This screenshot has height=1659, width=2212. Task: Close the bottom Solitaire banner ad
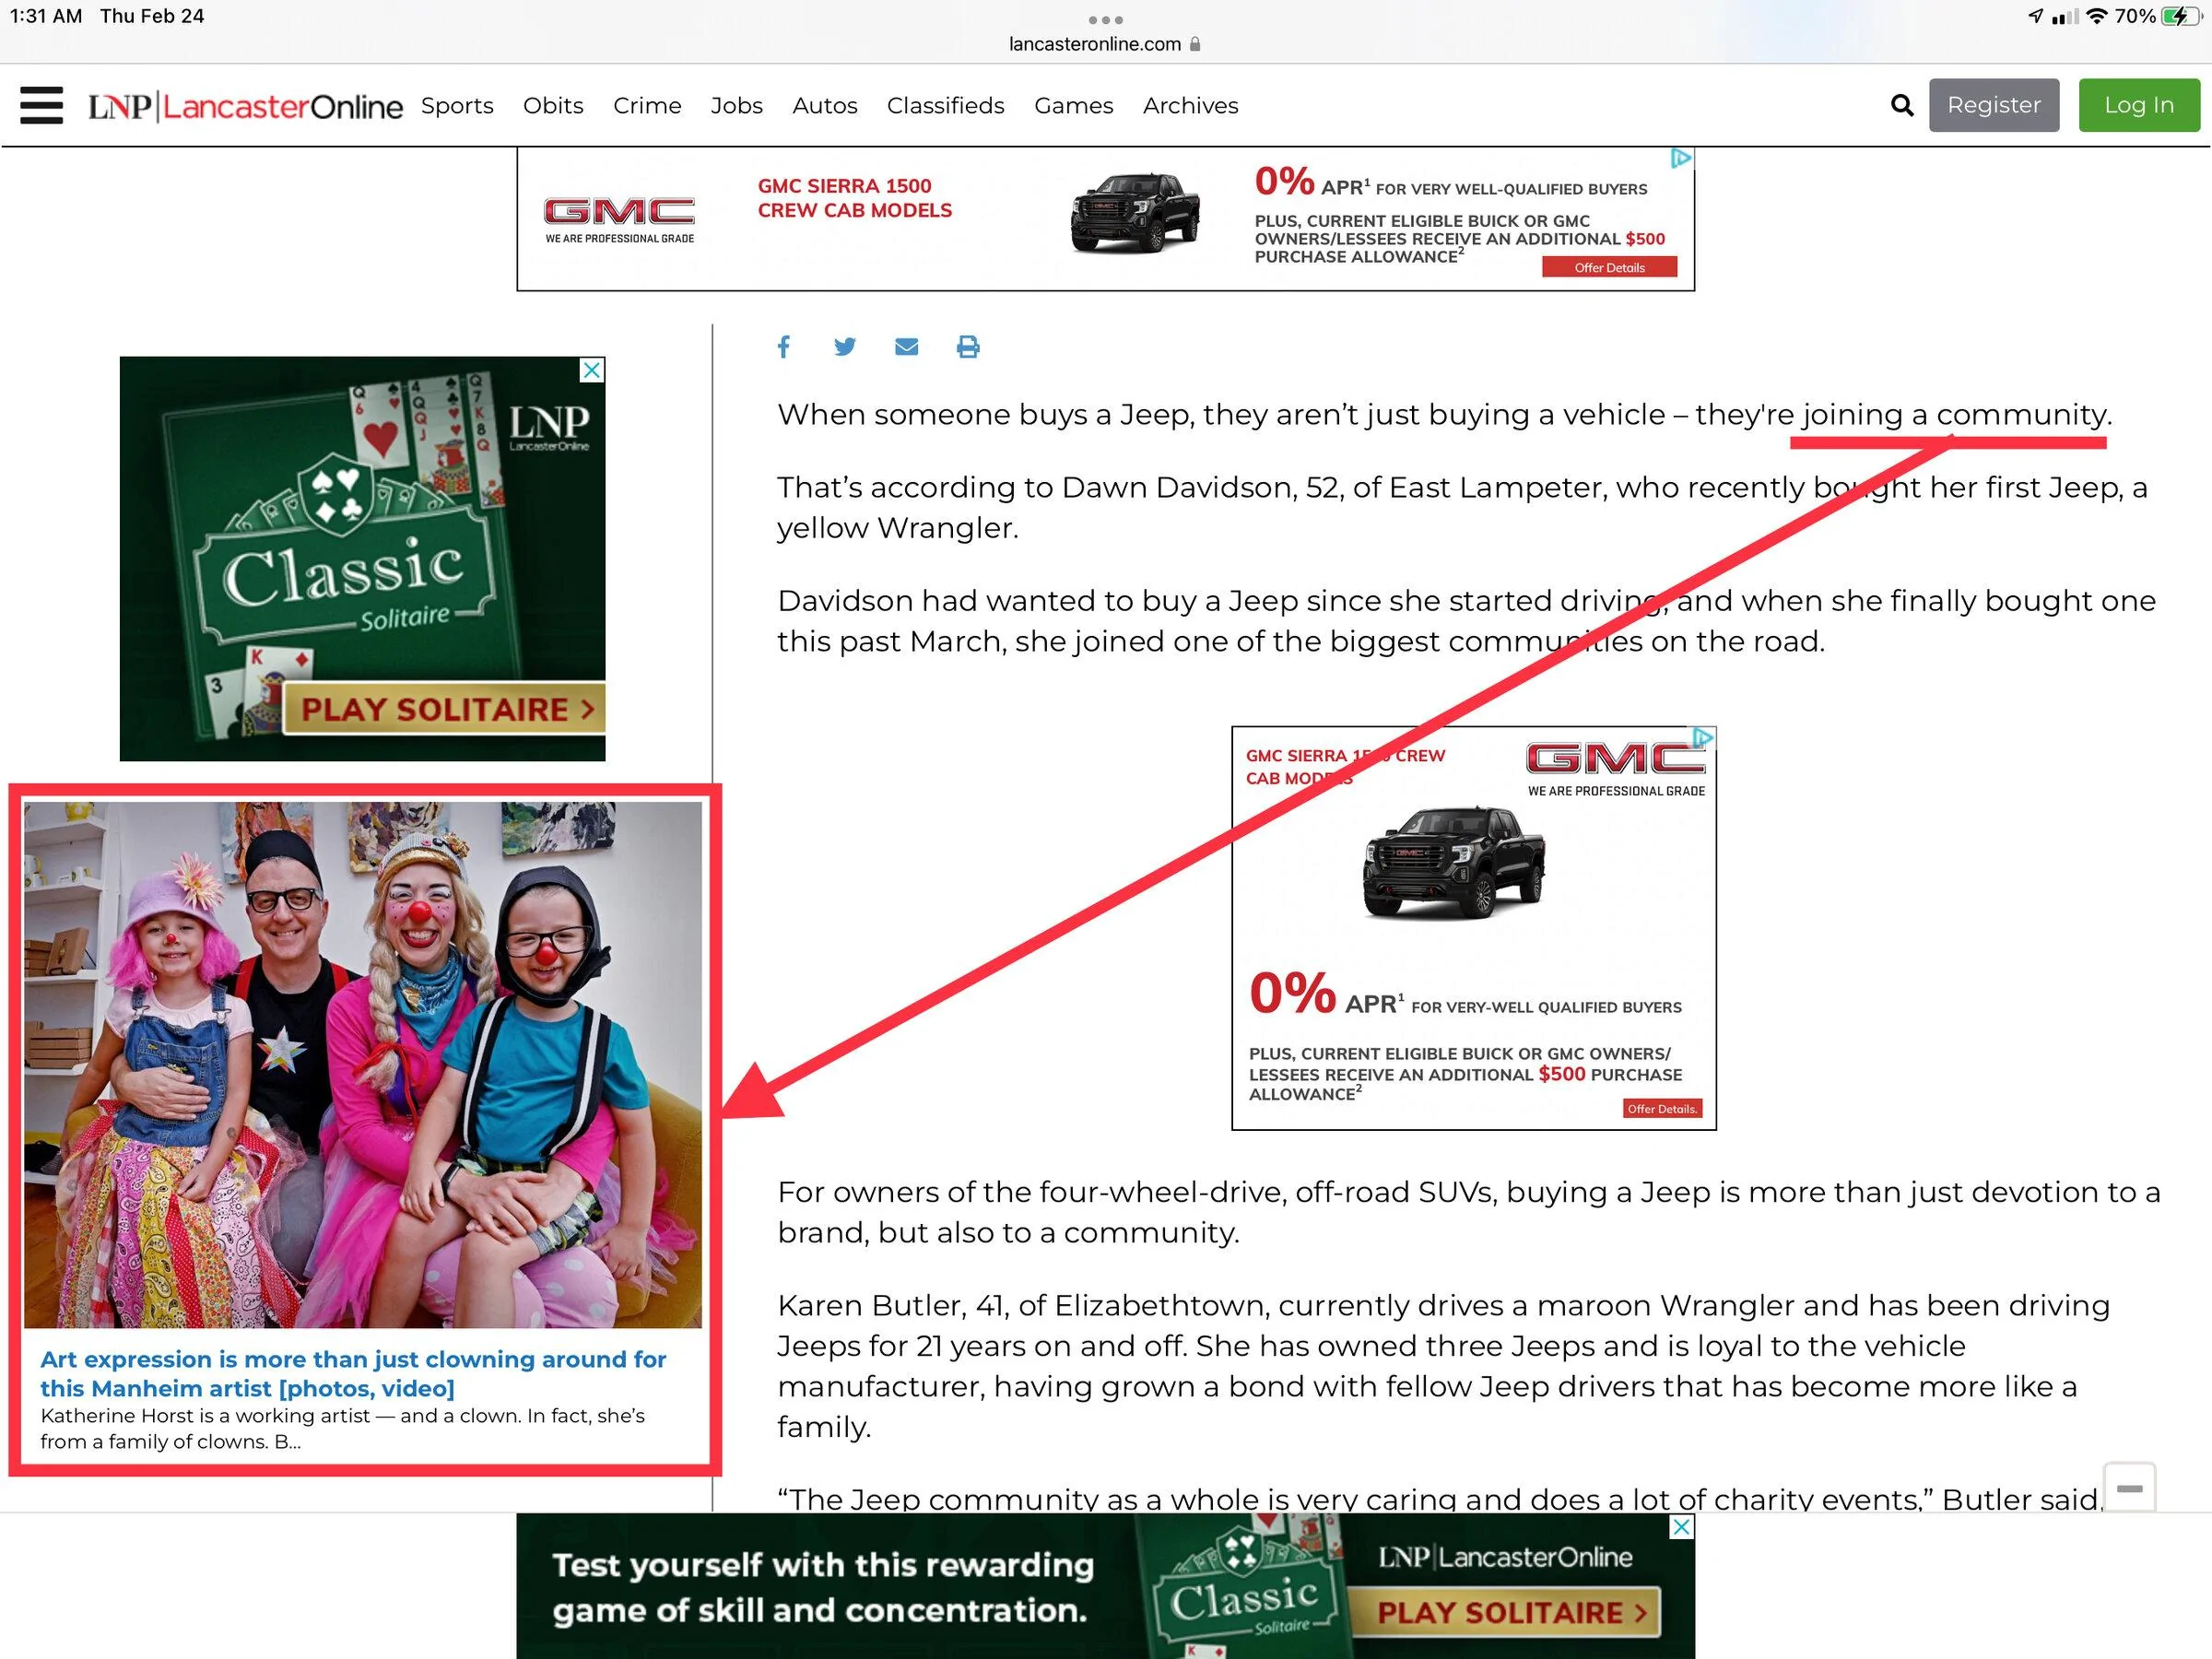click(x=1683, y=1527)
